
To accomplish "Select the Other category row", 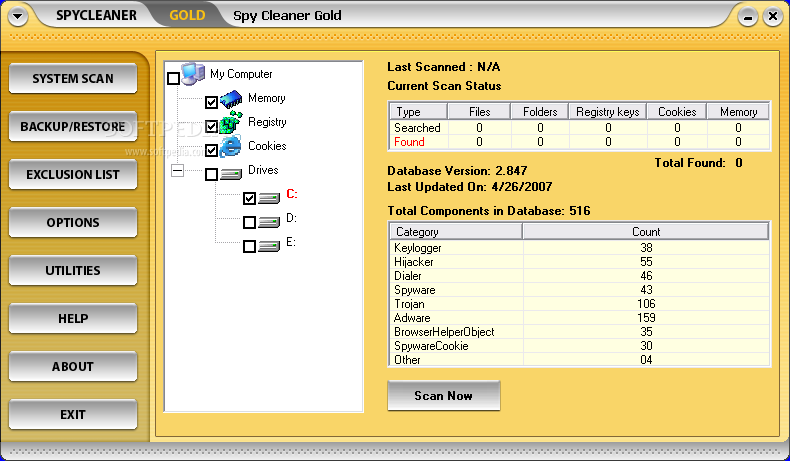I will [579, 360].
